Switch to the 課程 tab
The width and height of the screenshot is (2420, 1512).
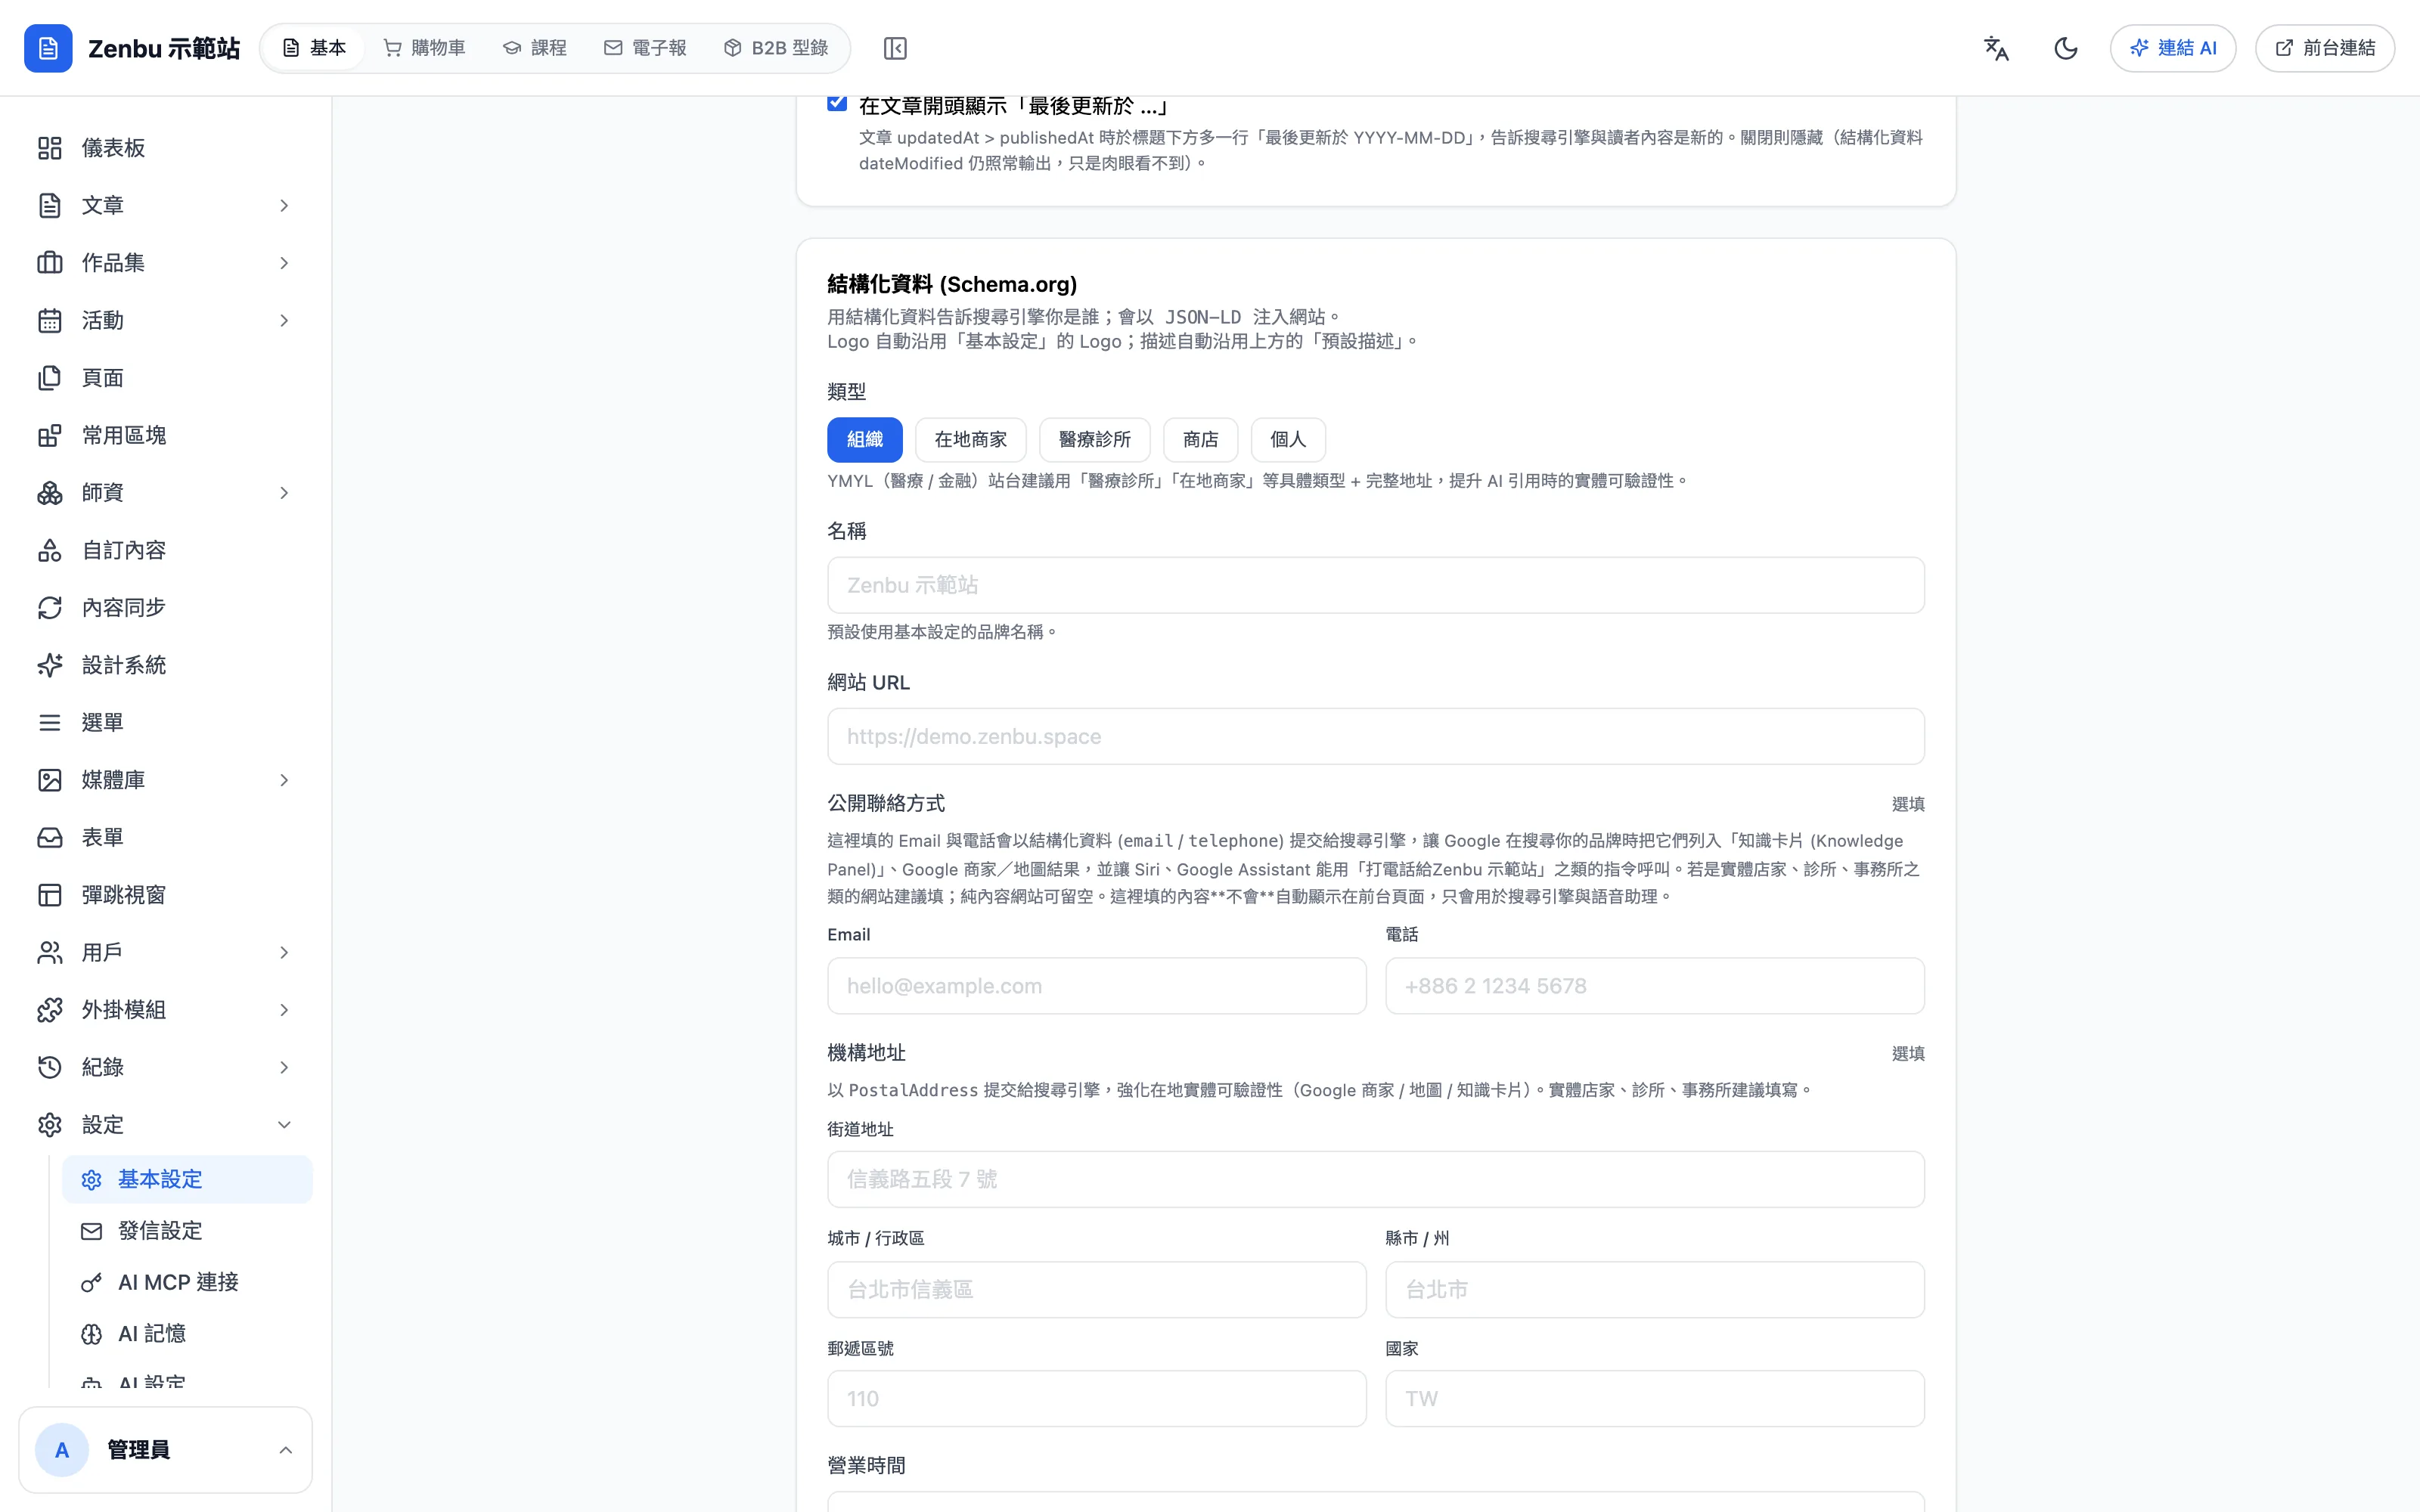point(535,48)
